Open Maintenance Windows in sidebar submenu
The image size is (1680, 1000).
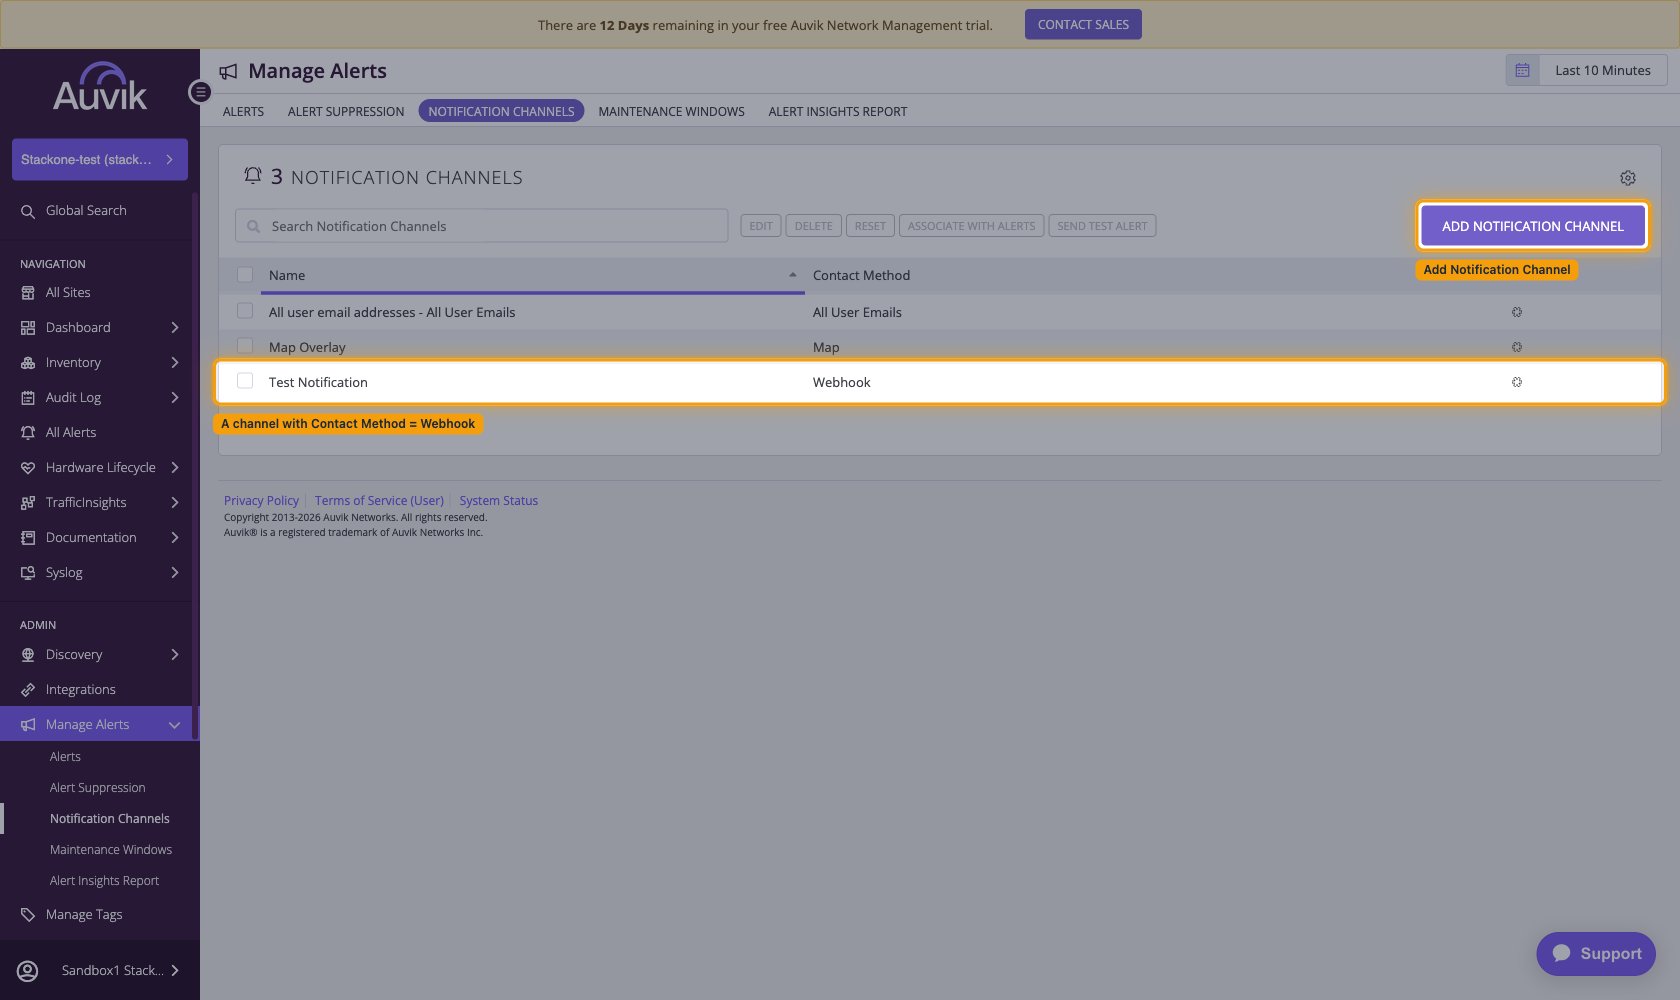click(111, 850)
